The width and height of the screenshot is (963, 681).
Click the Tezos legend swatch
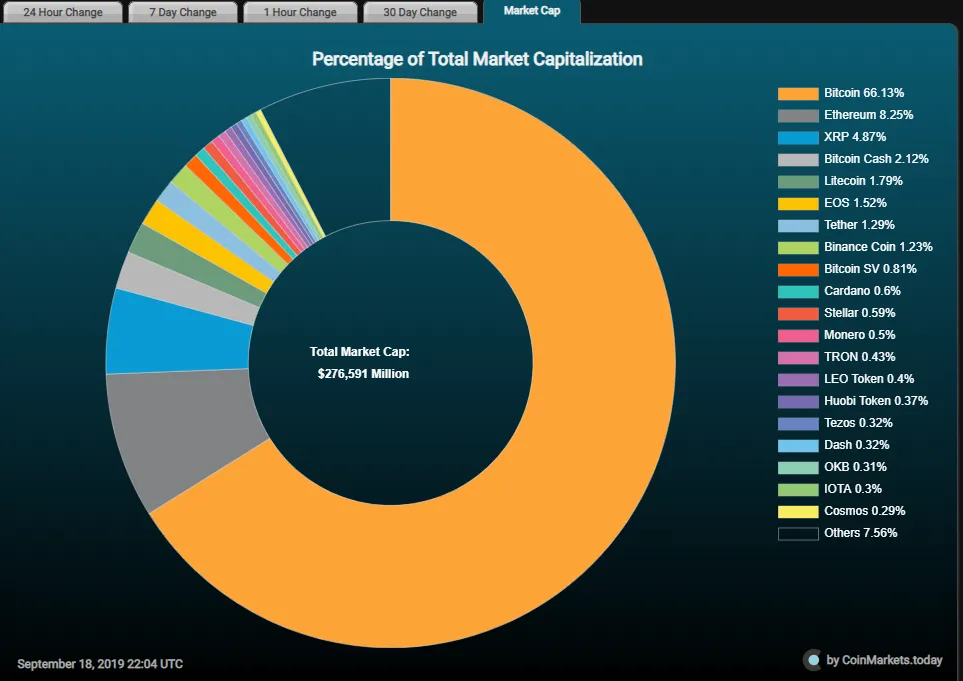(x=798, y=424)
